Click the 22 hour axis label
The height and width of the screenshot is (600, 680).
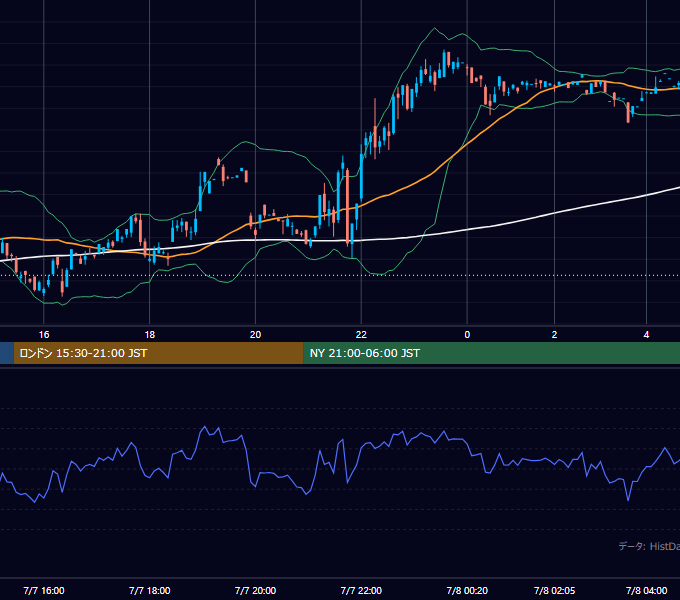point(361,335)
